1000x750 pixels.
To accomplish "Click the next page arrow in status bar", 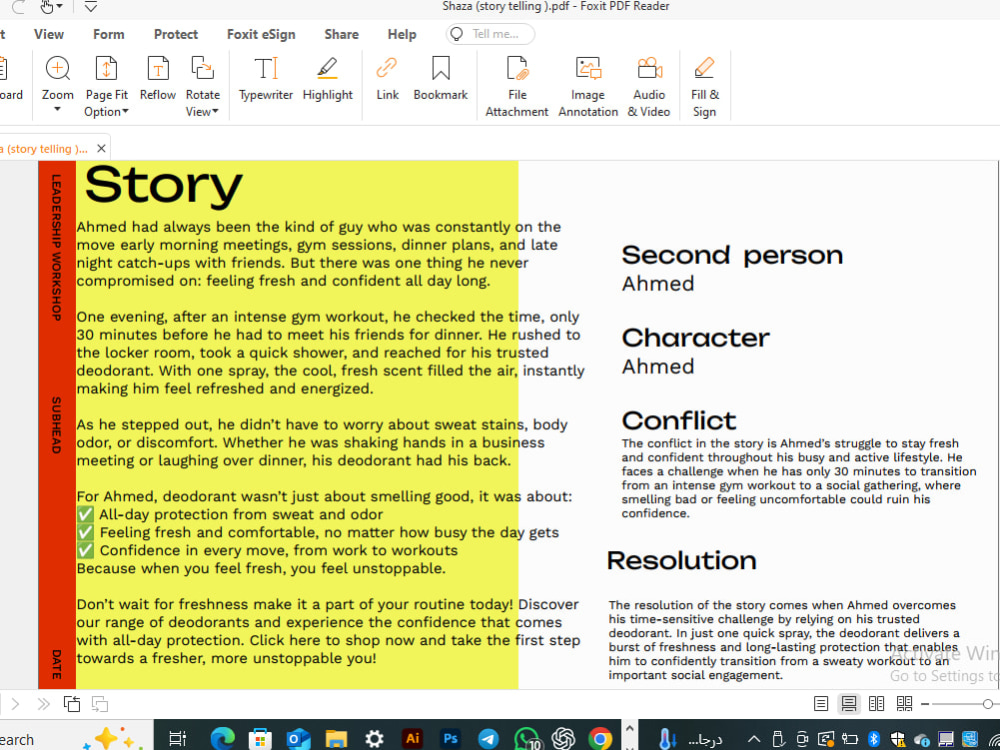I will 16,704.
